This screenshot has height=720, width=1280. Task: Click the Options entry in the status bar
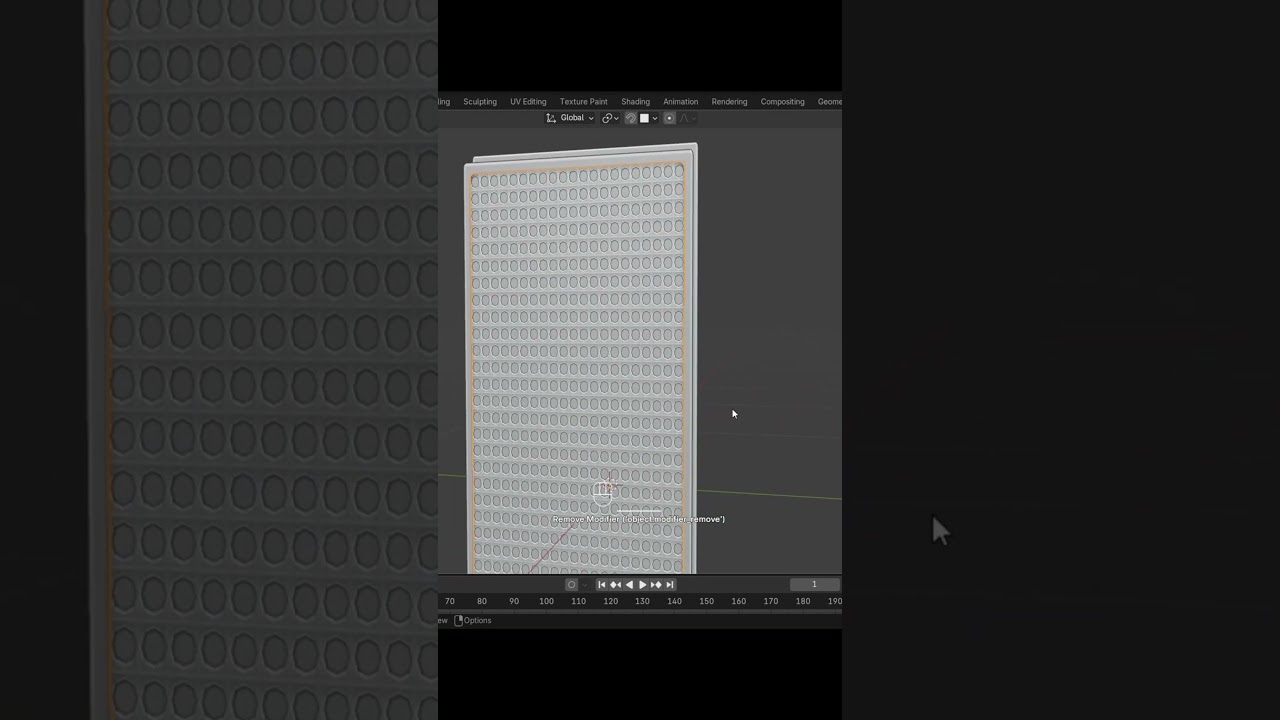[x=473, y=620]
